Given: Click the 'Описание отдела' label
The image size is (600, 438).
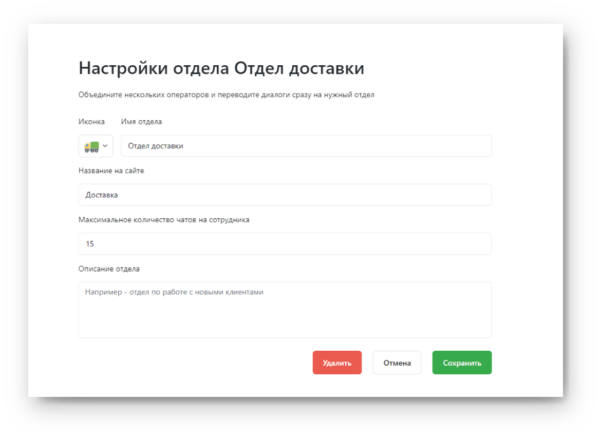Looking at the screenshot, I should 109,269.
